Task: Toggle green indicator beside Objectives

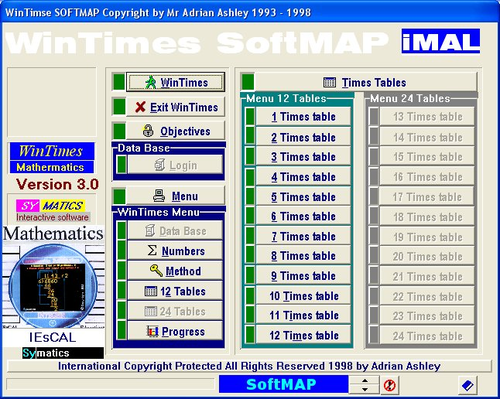Action: 119,131
